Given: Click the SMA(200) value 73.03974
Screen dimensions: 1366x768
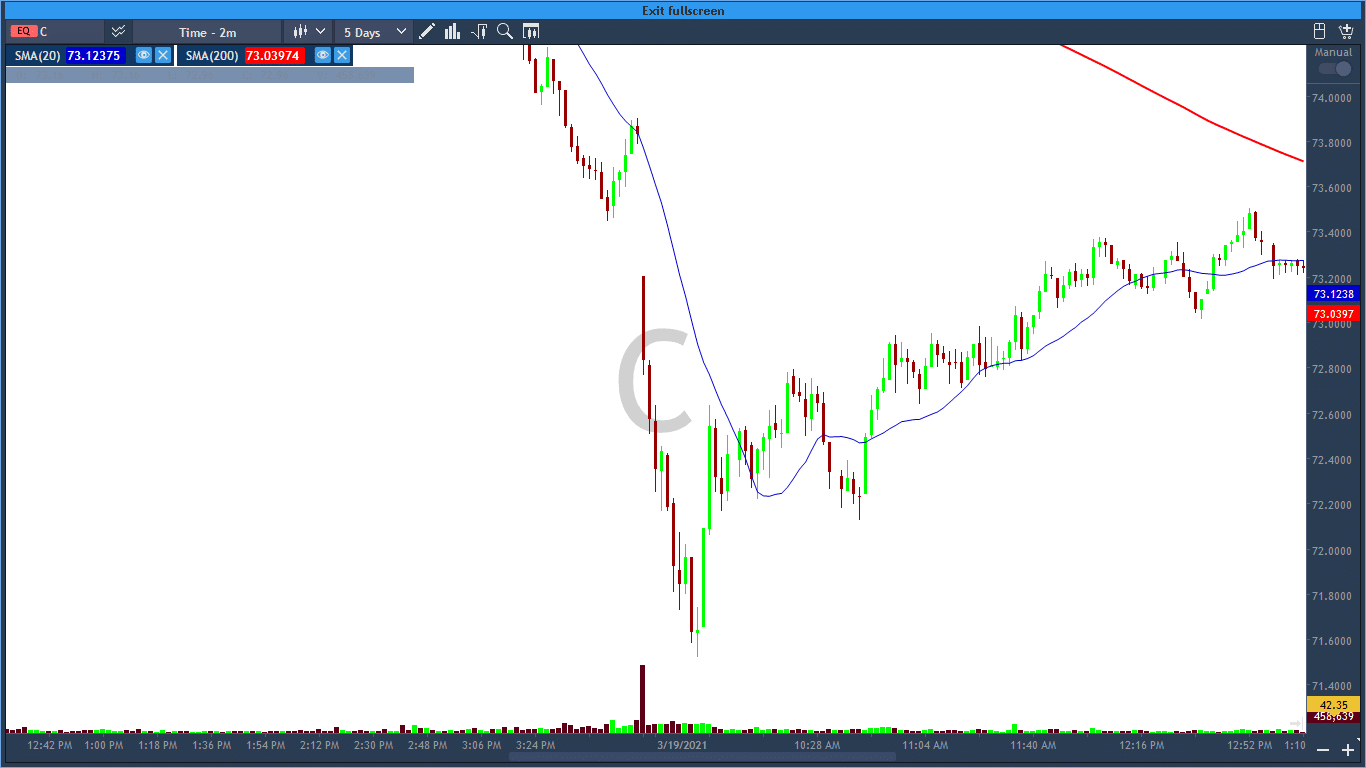Looking at the screenshot, I should [273, 56].
